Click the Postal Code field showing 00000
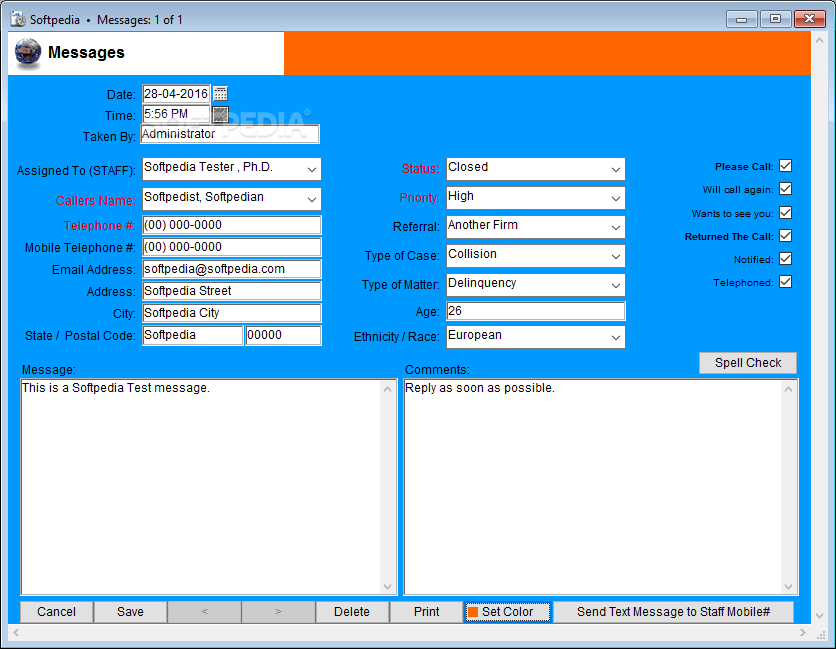The height and width of the screenshot is (649, 836). pos(283,335)
